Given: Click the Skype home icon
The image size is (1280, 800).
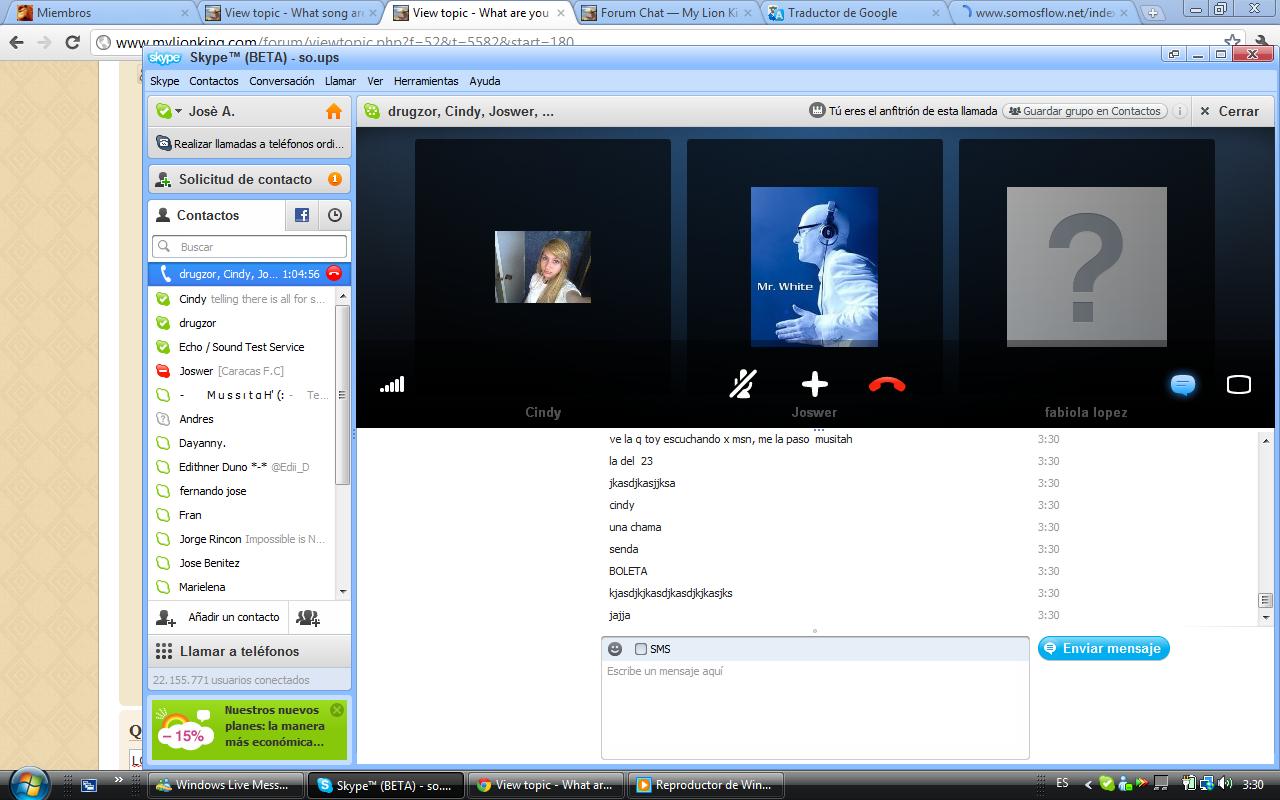Looking at the screenshot, I should 333,111.
